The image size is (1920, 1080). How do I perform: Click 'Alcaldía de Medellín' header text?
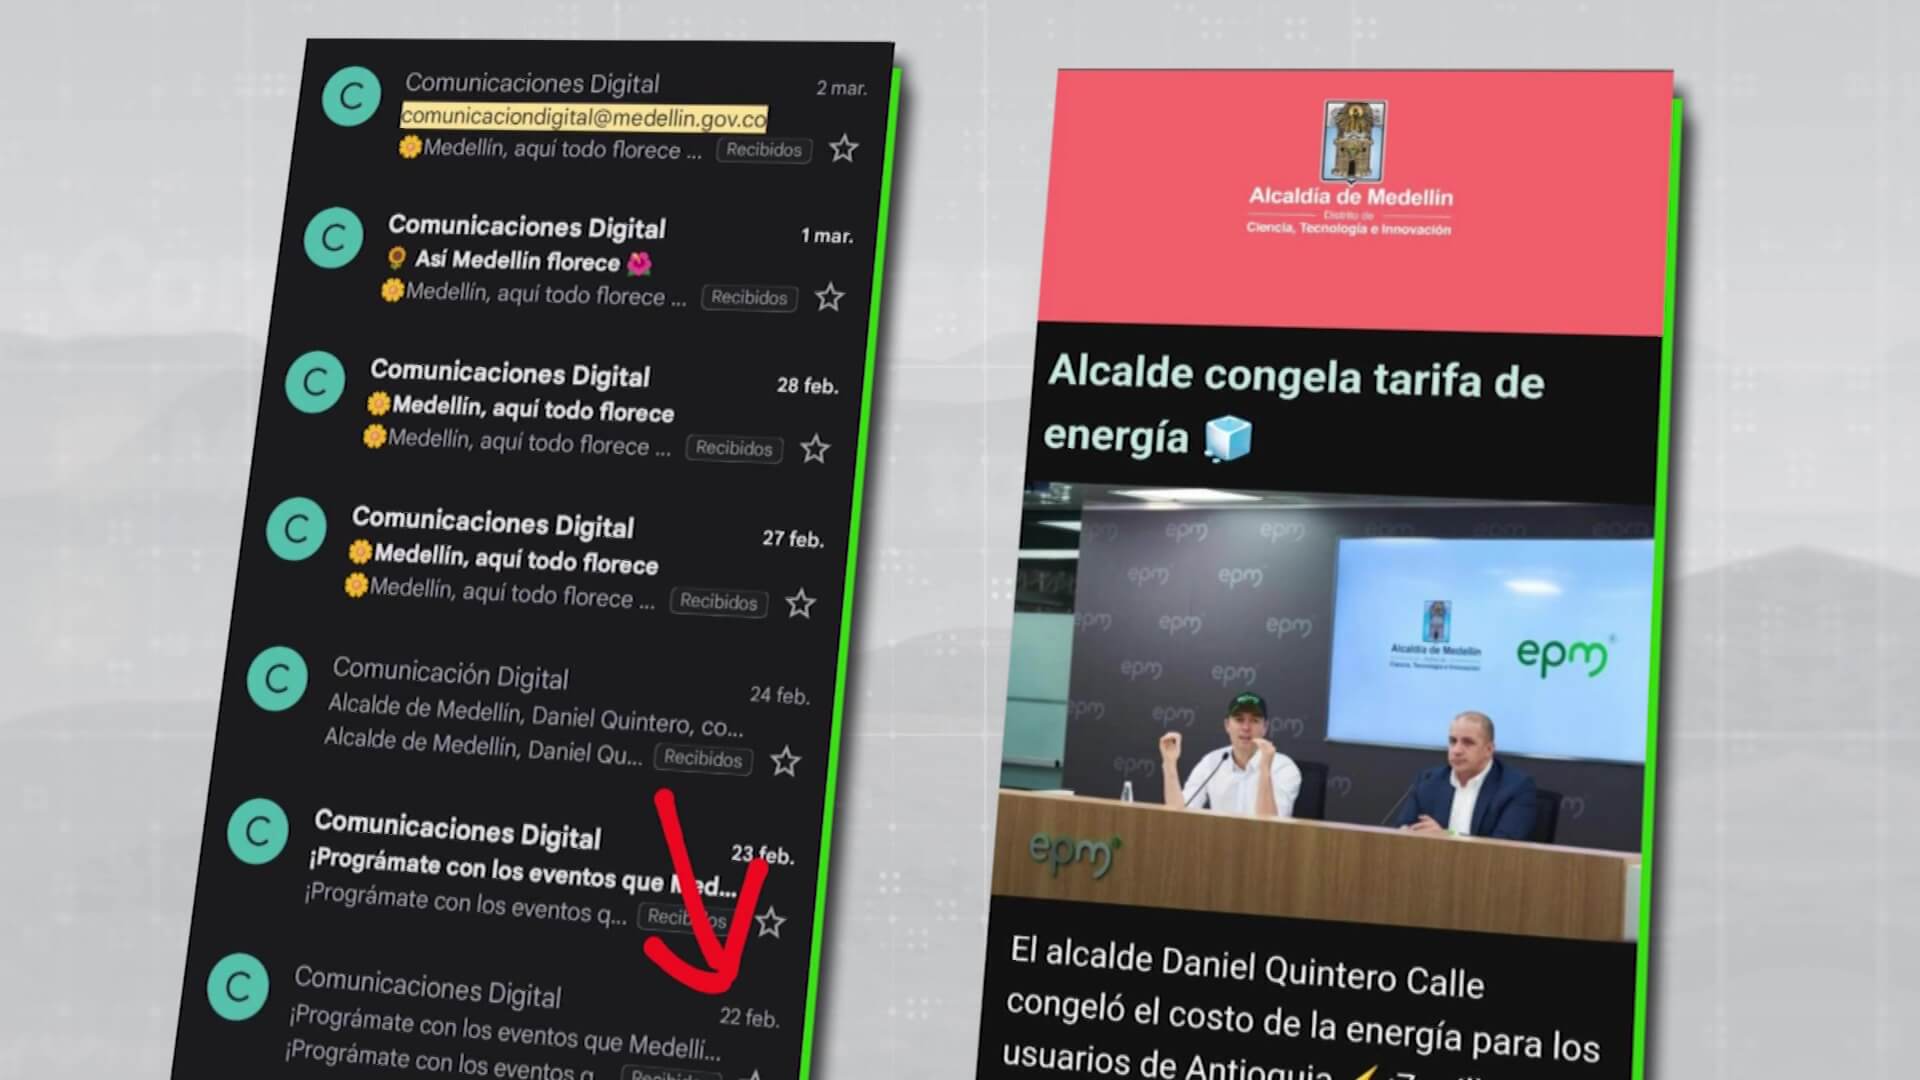[1351, 197]
